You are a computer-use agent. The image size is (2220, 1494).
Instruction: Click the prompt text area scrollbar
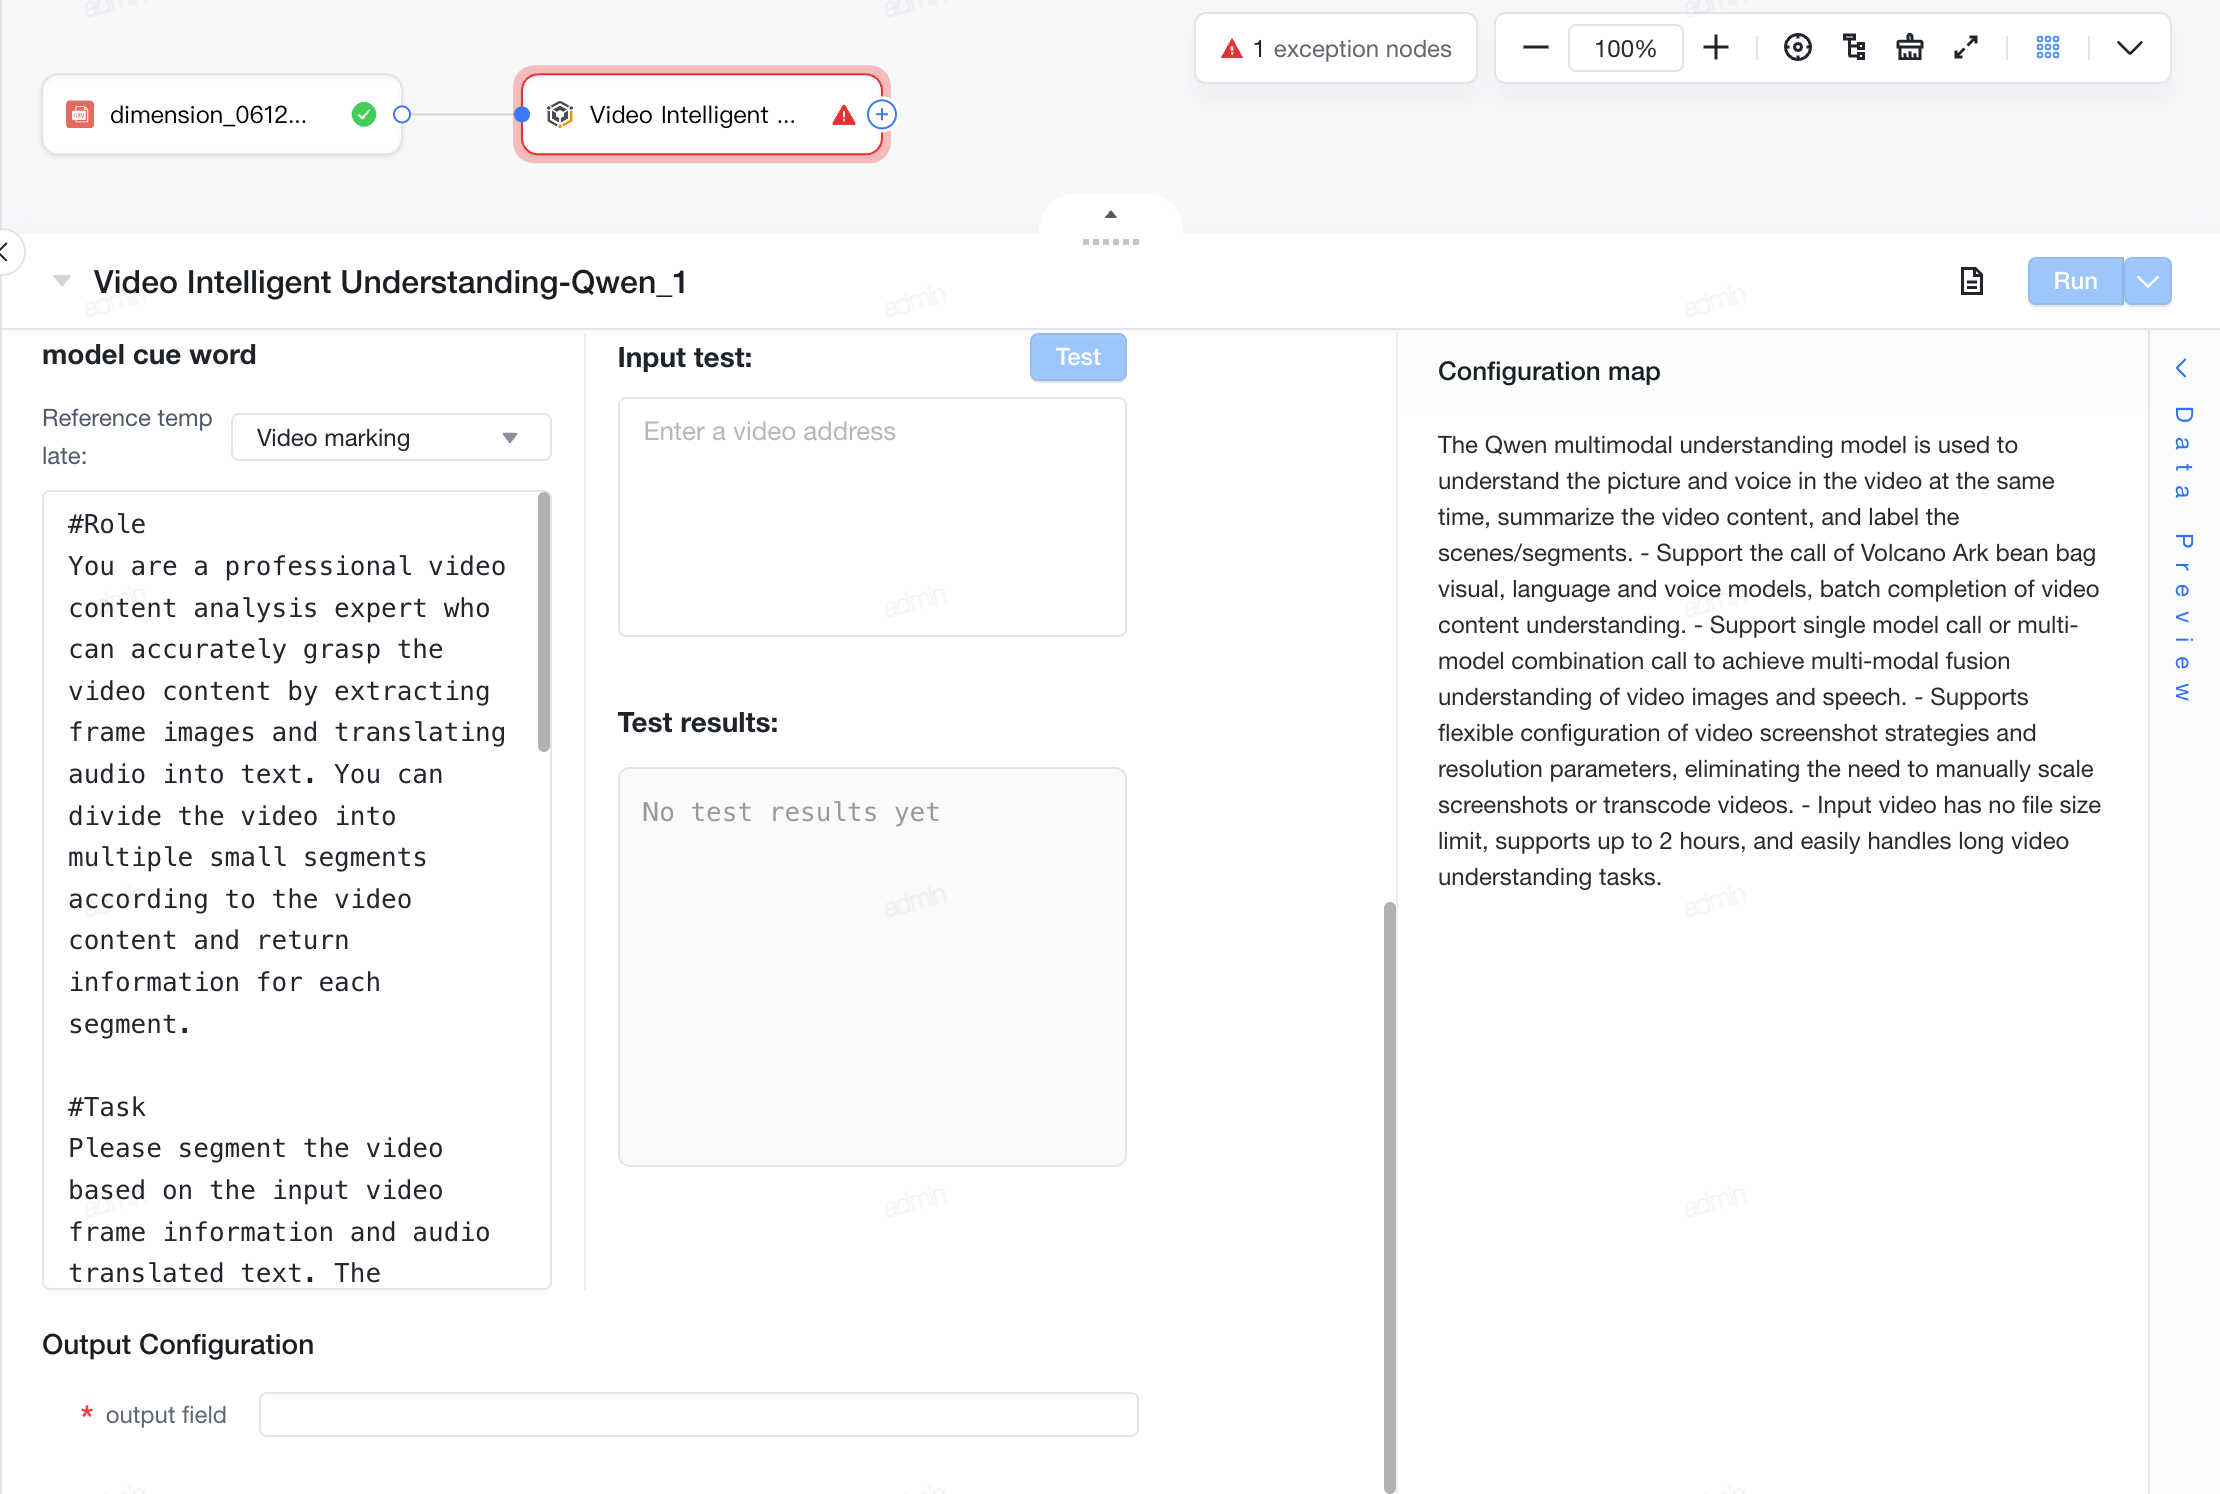tap(544, 621)
